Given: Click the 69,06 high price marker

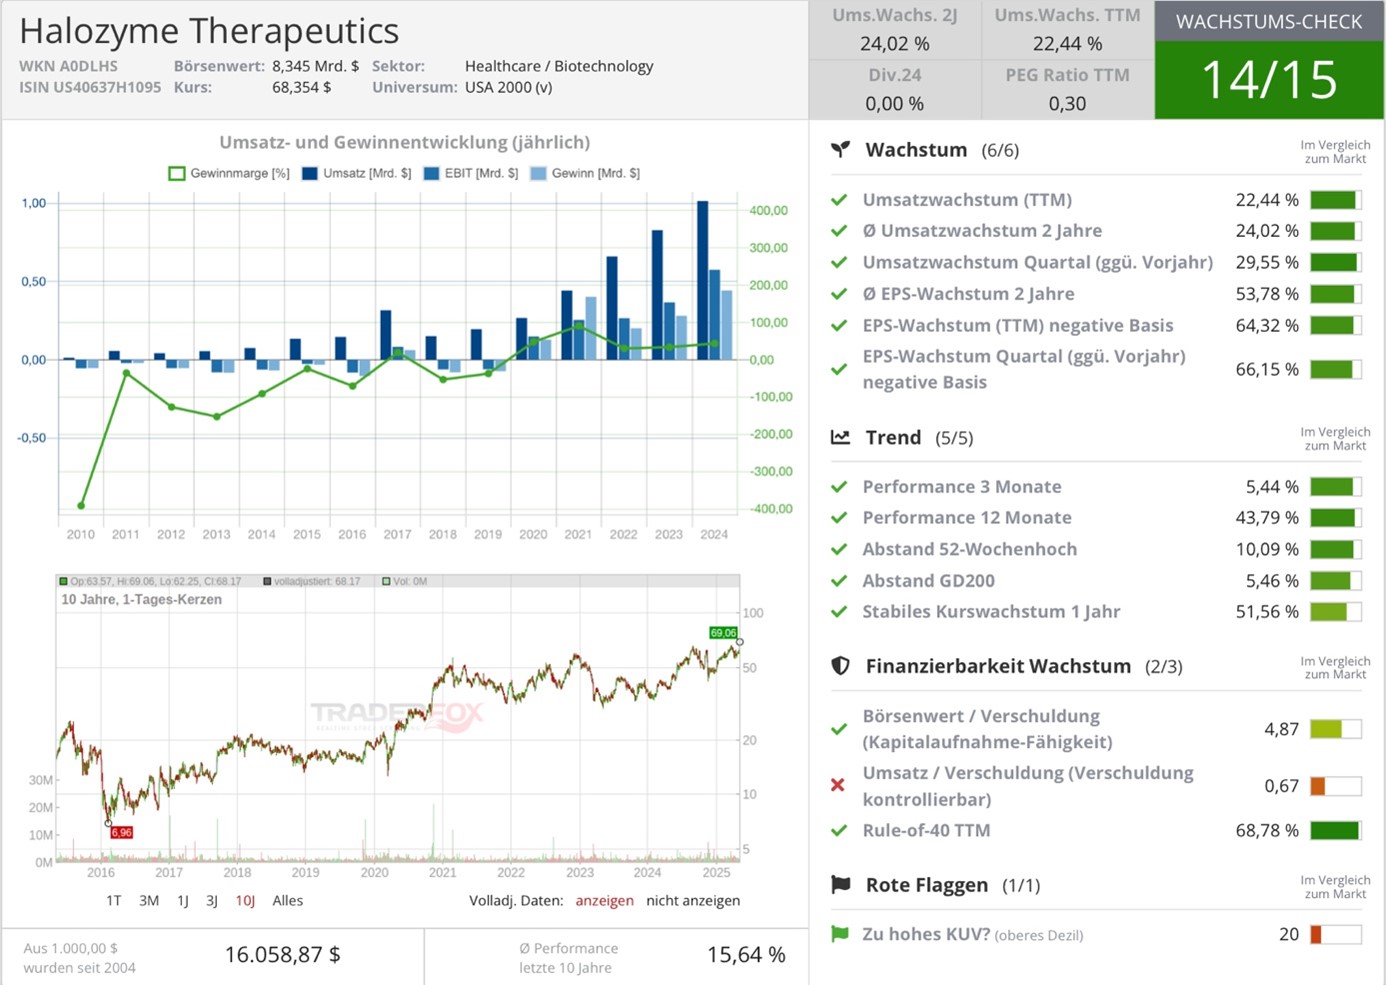Looking at the screenshot, I should [x=723, y=632].
